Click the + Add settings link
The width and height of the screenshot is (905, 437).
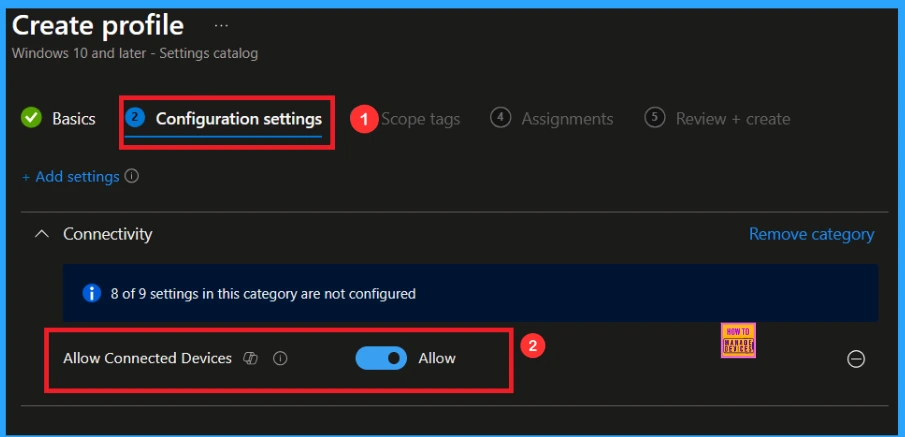(x=70, y=177)
